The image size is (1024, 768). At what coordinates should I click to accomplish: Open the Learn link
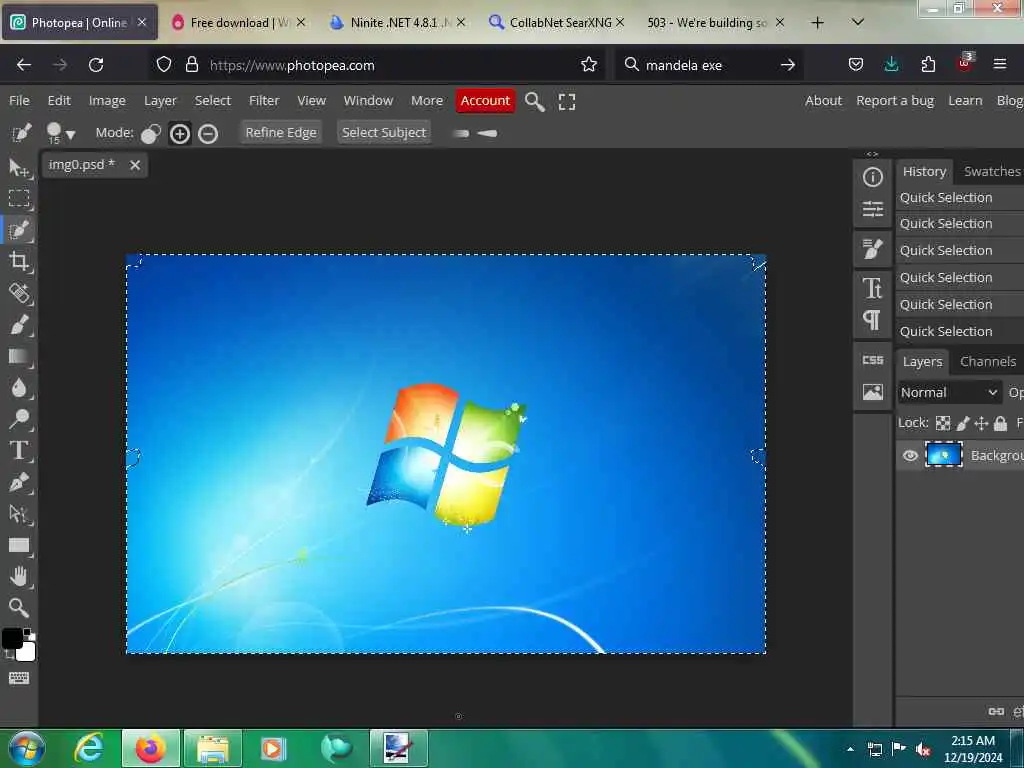pyautogui.click(x=965, y=101)
